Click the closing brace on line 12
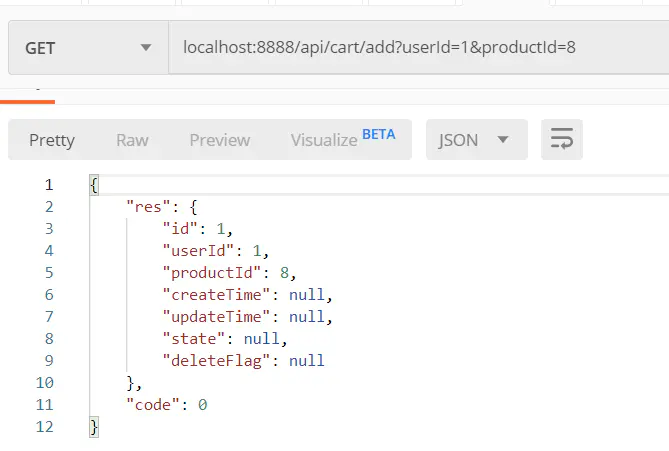Screen dimensions: 669x451 pyautogui.click(x=94, y=427)
